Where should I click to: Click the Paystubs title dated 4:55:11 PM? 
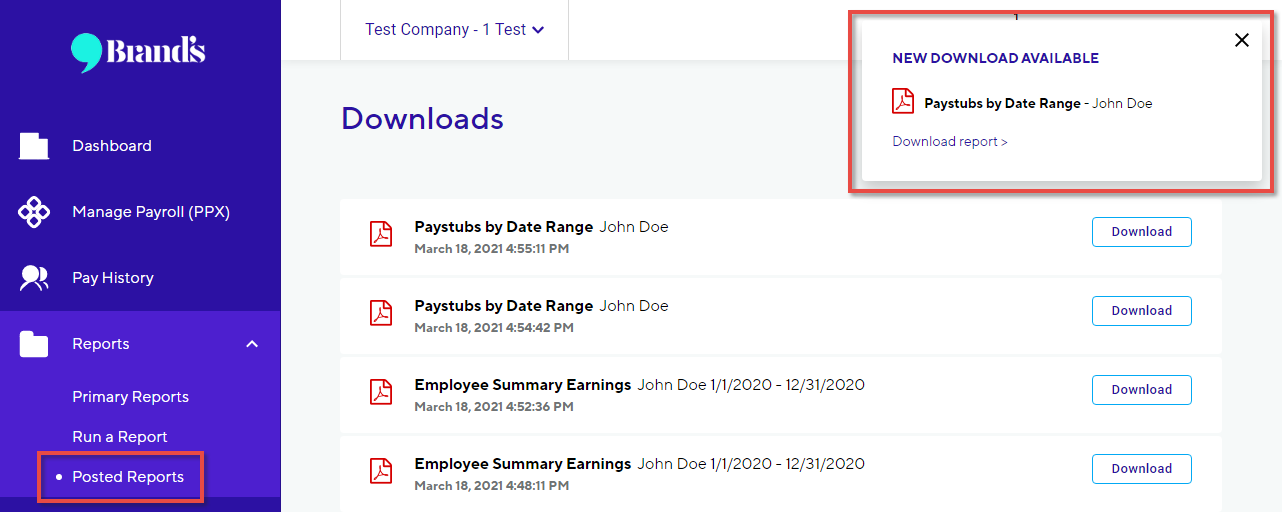click(x=504, y=227)
